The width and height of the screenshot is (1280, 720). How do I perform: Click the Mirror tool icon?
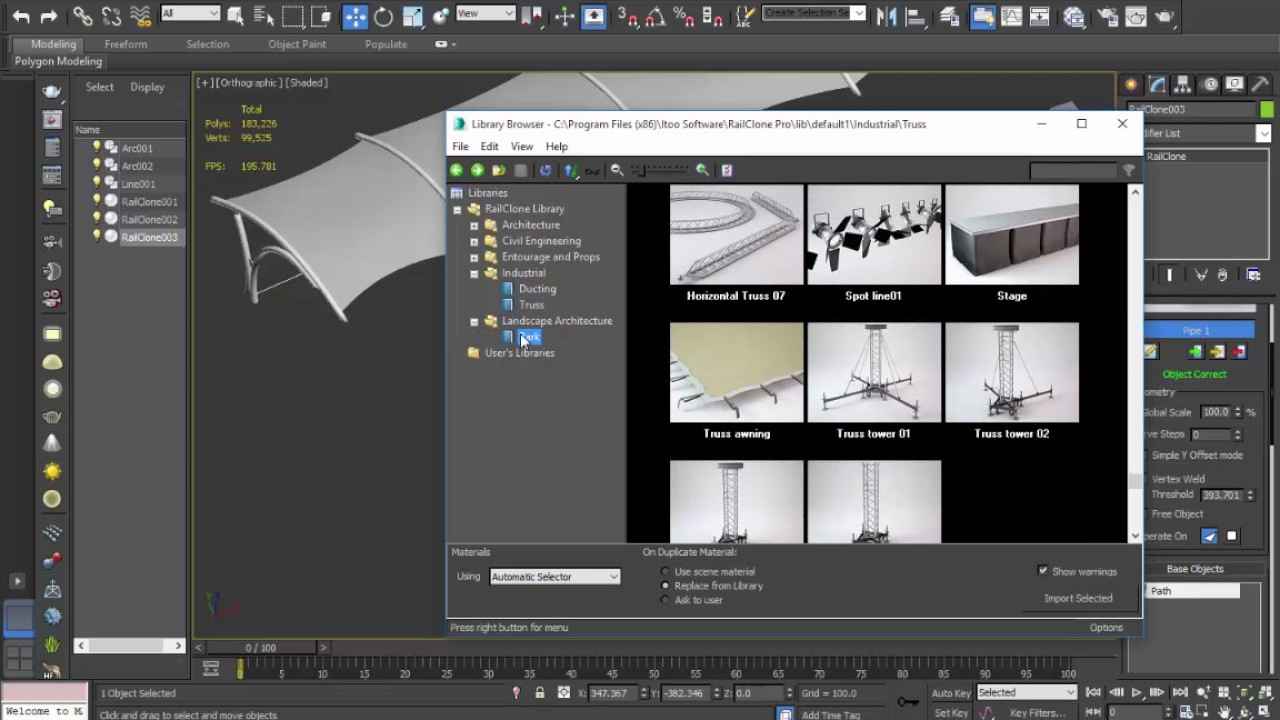pos(886,16)
